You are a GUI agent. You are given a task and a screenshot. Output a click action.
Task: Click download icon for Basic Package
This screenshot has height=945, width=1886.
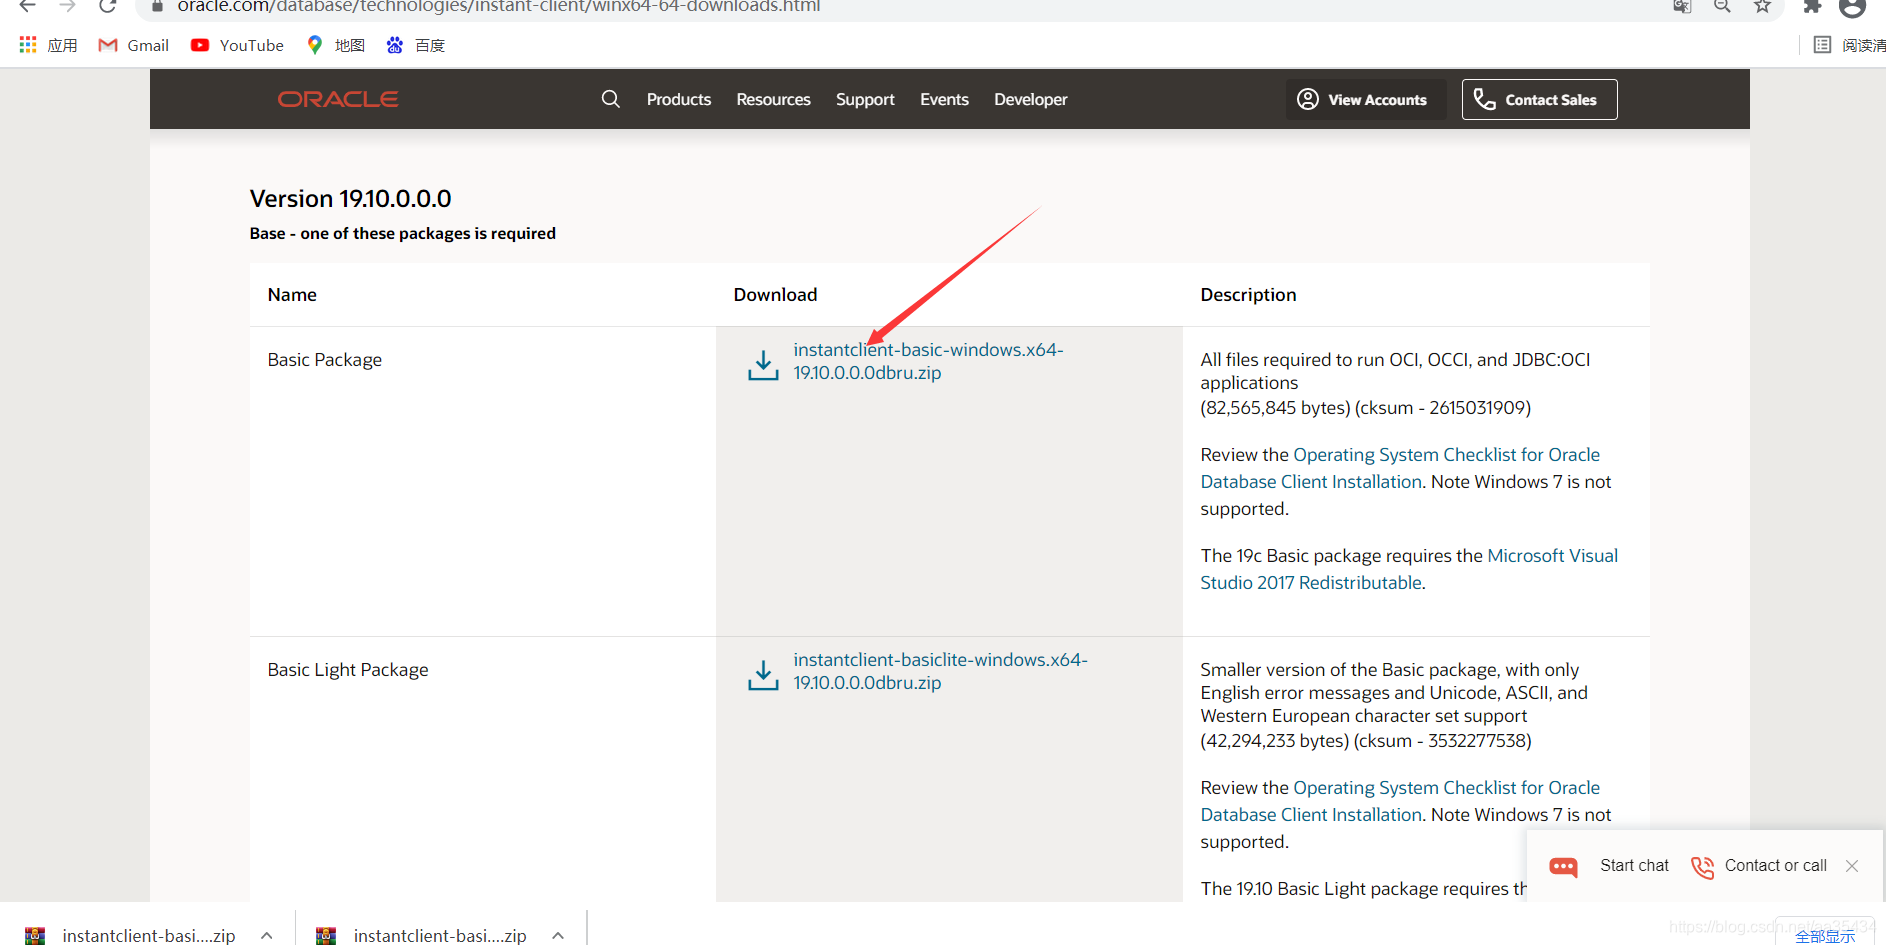click(x=763, y=365)
